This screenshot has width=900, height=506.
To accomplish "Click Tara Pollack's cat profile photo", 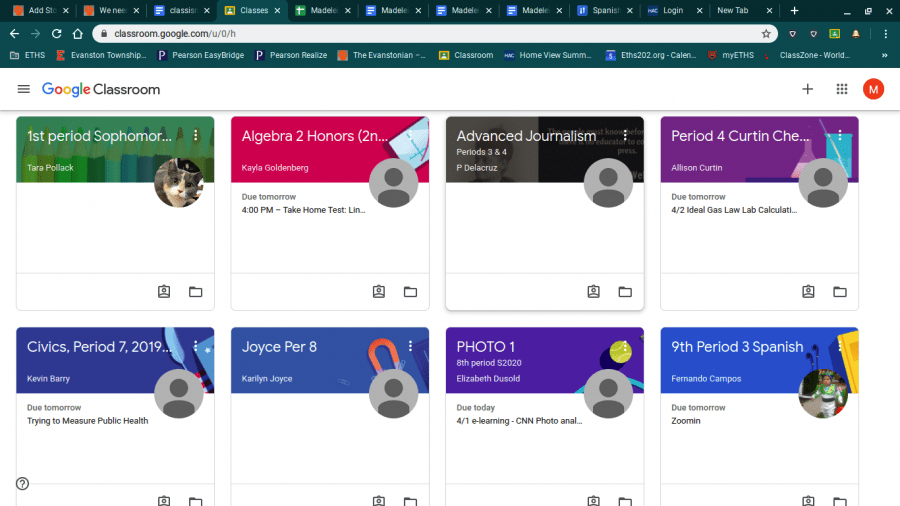I will (179, 183).
